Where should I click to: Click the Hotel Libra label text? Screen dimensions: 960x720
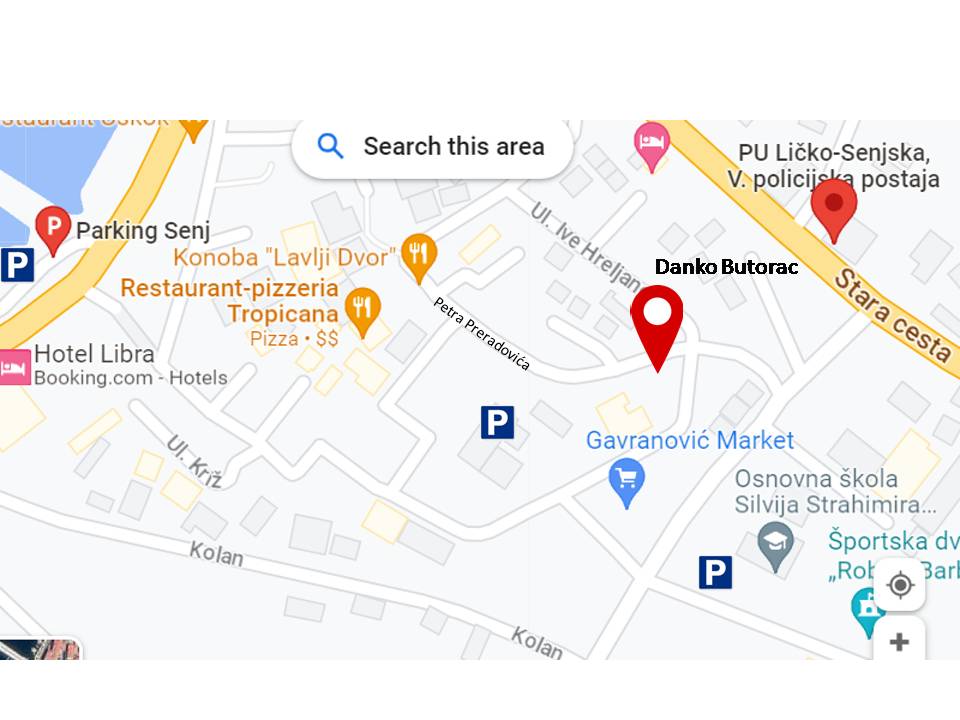94,354
